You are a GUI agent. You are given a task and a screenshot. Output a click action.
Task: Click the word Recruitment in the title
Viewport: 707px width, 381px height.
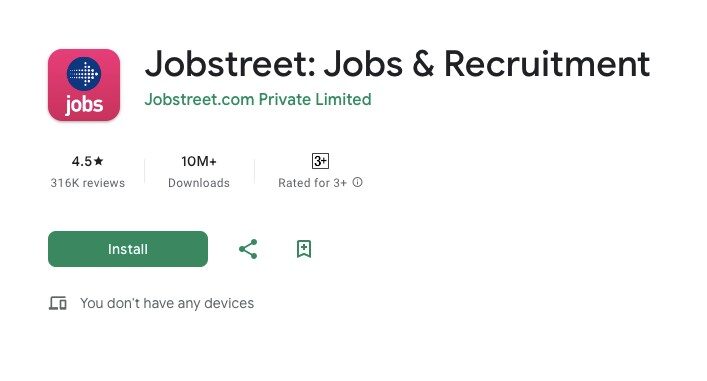[x=547, y=64]
